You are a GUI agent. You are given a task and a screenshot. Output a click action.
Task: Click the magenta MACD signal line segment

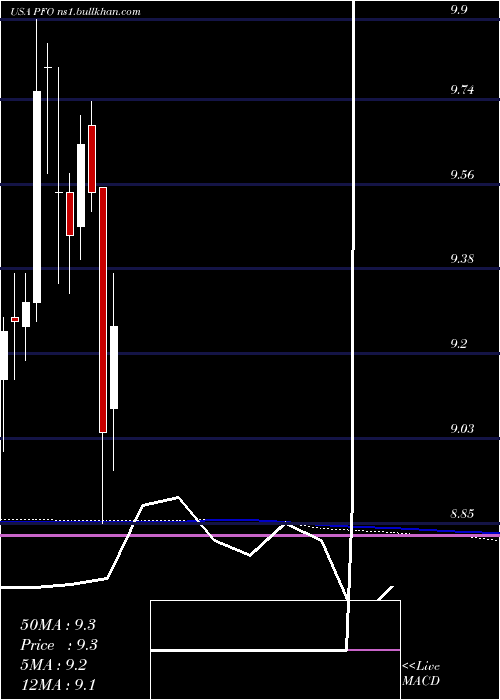click(374, 650)
